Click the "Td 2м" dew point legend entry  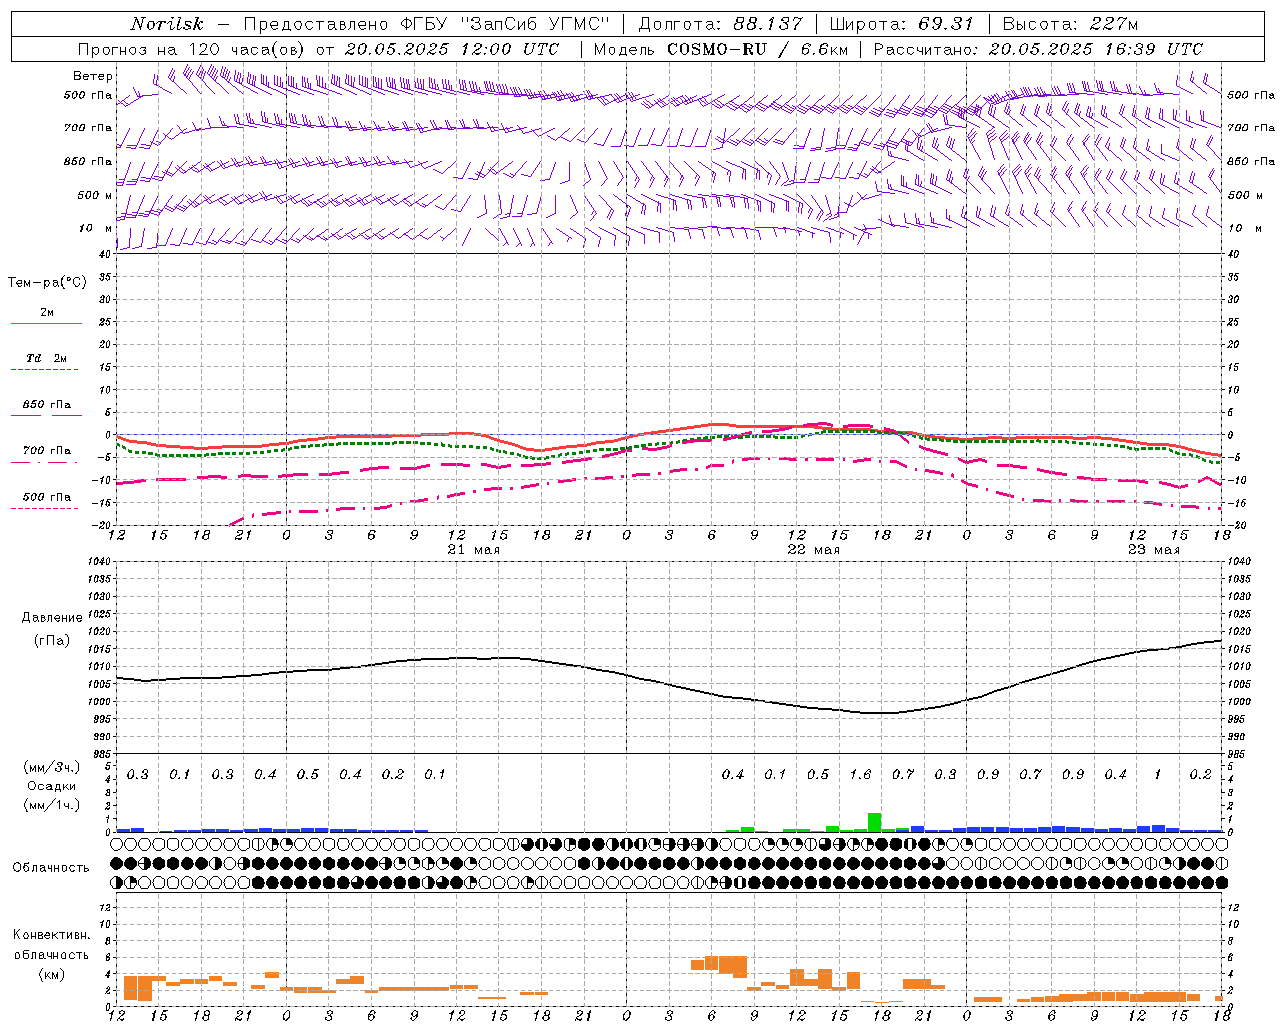tap(46, 358)
